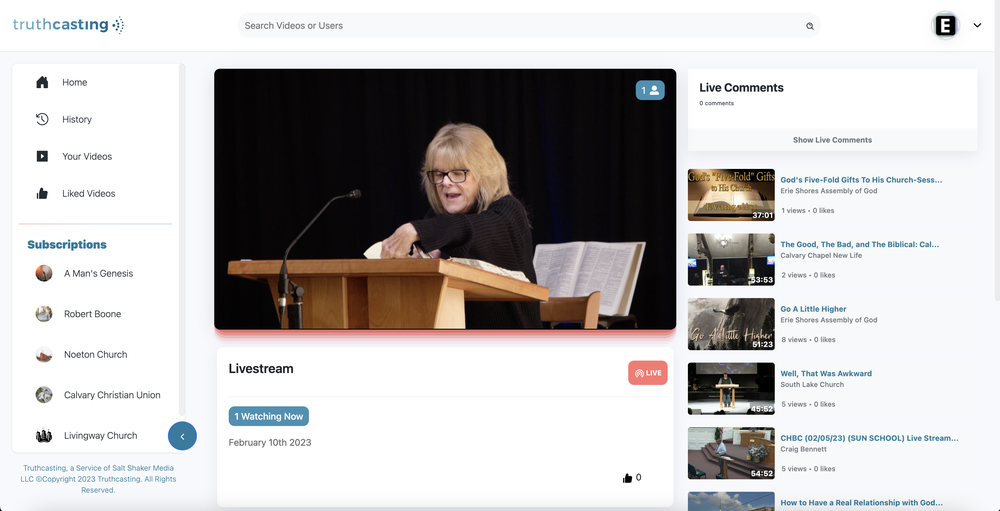The width and height of the screenshot is (1000, 511).
Task: Click the Liked Videos thumbs-up icon
Action: pos(42,193)
